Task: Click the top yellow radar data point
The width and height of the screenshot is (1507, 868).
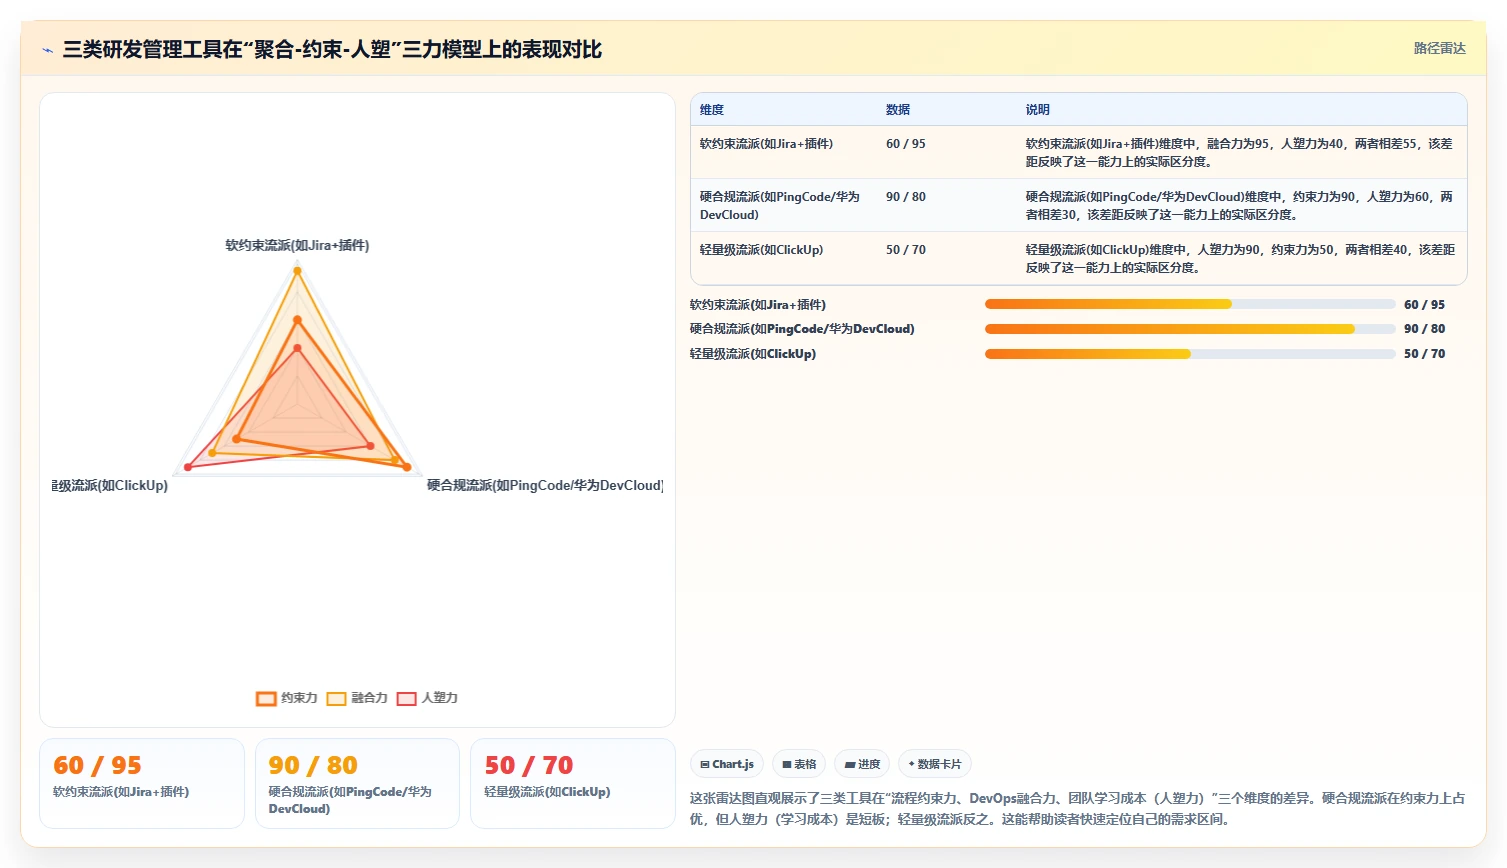Action: pos(297,271)
